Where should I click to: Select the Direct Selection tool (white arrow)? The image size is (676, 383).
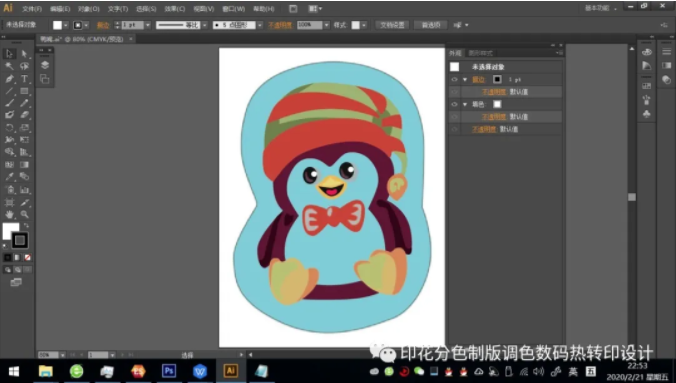pyautogui.click(x=24, y=54)
